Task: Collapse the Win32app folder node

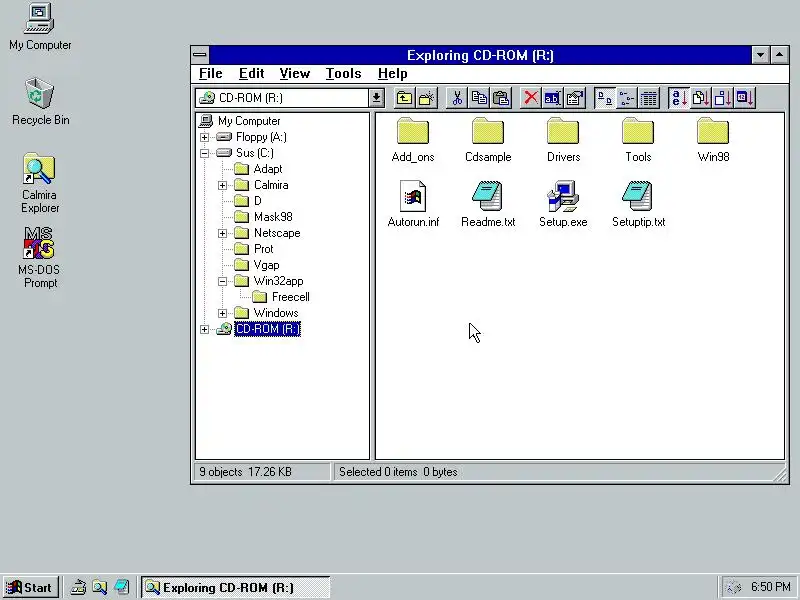Action: pyautogui.click(x=222, y=281)
